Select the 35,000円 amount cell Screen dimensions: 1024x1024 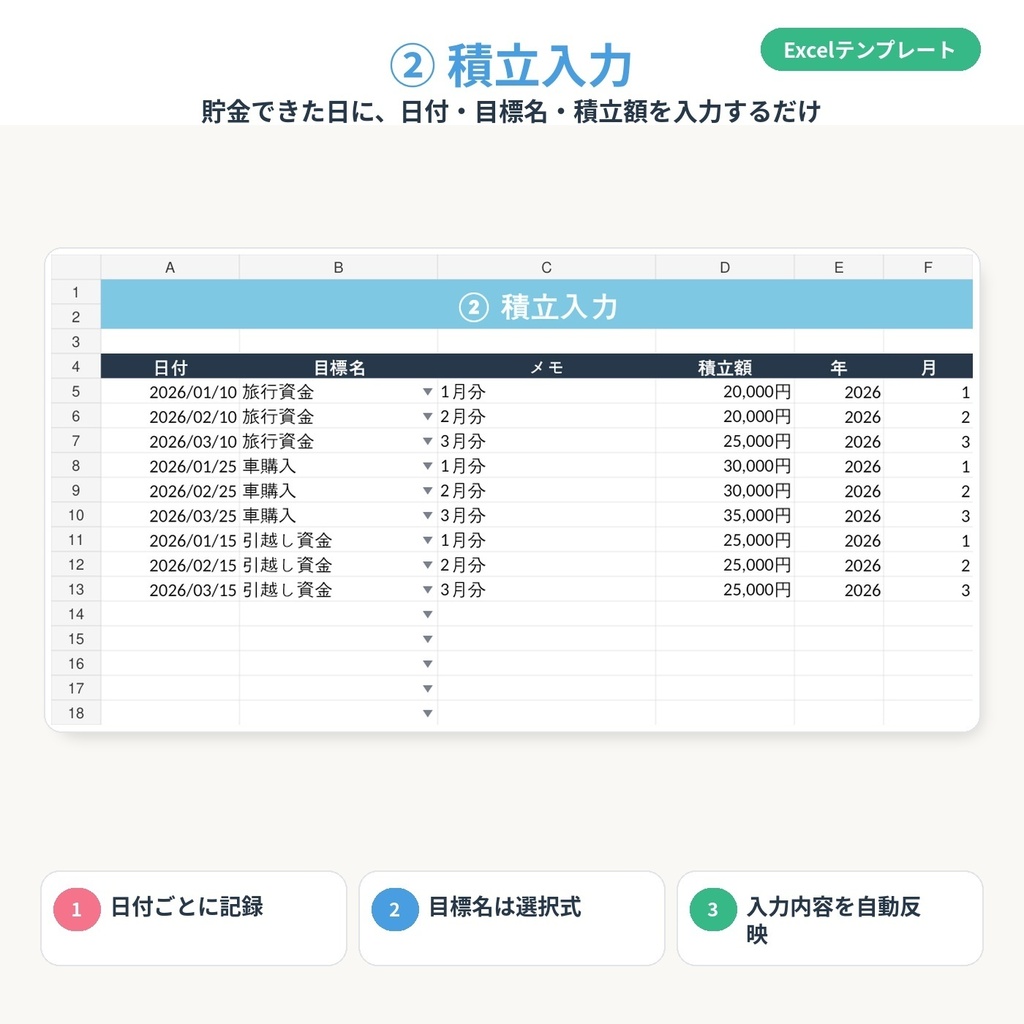click(x=725, y=516)
